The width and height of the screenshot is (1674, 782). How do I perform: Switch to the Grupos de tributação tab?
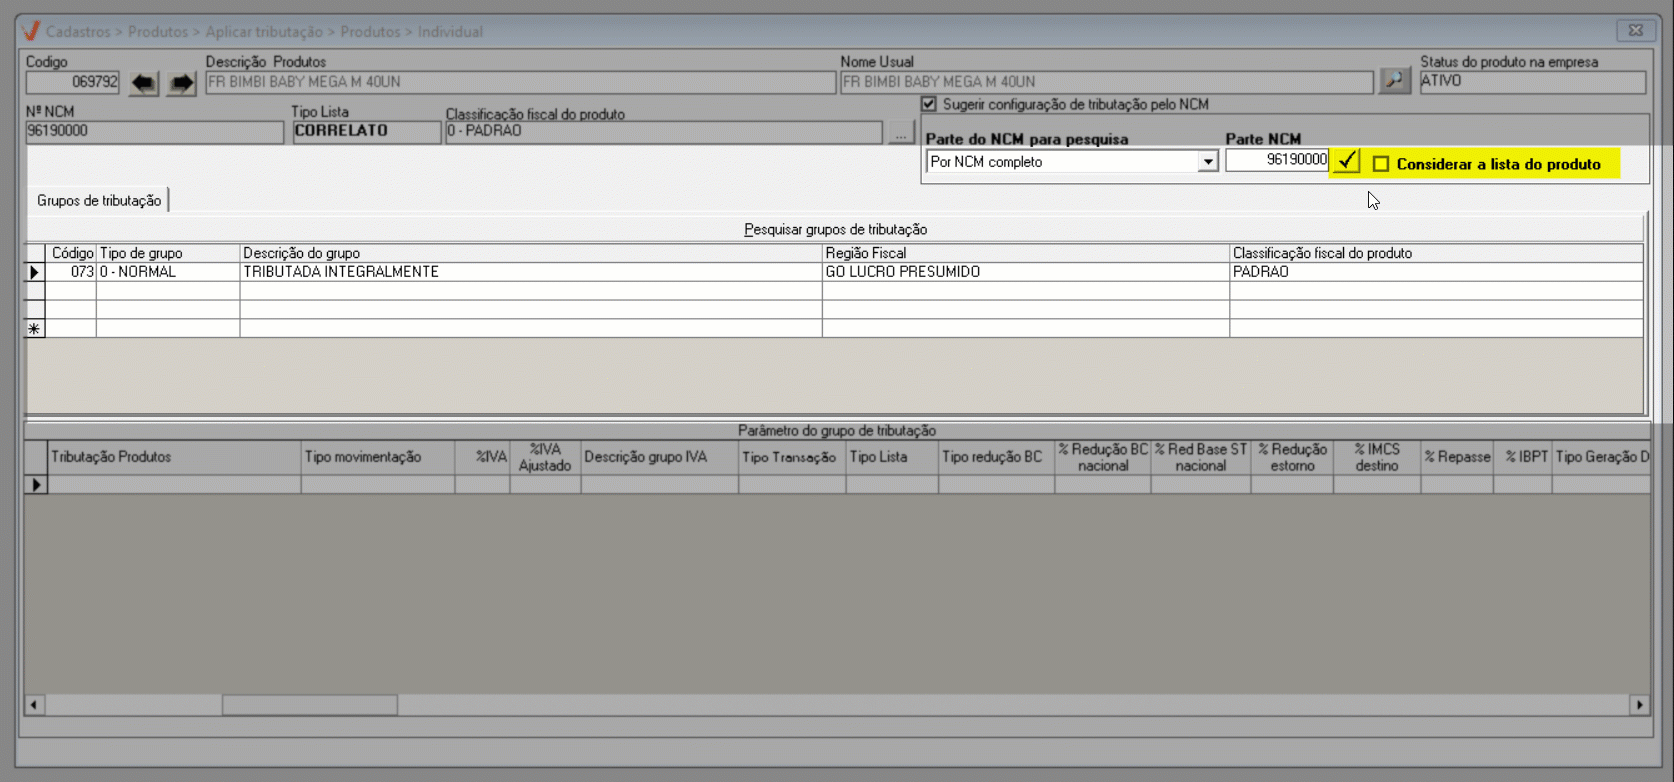(99, 201)
